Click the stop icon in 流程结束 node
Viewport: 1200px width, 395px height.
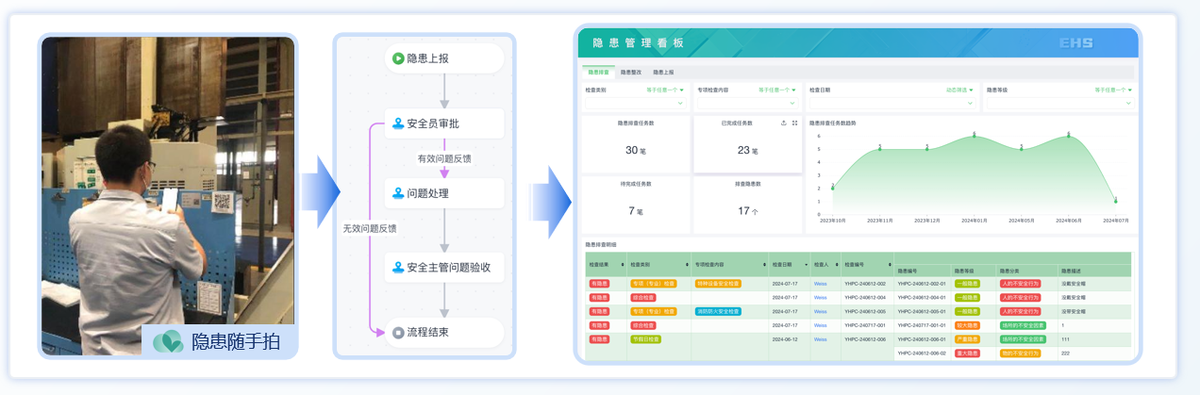click(x=398, y=332)
